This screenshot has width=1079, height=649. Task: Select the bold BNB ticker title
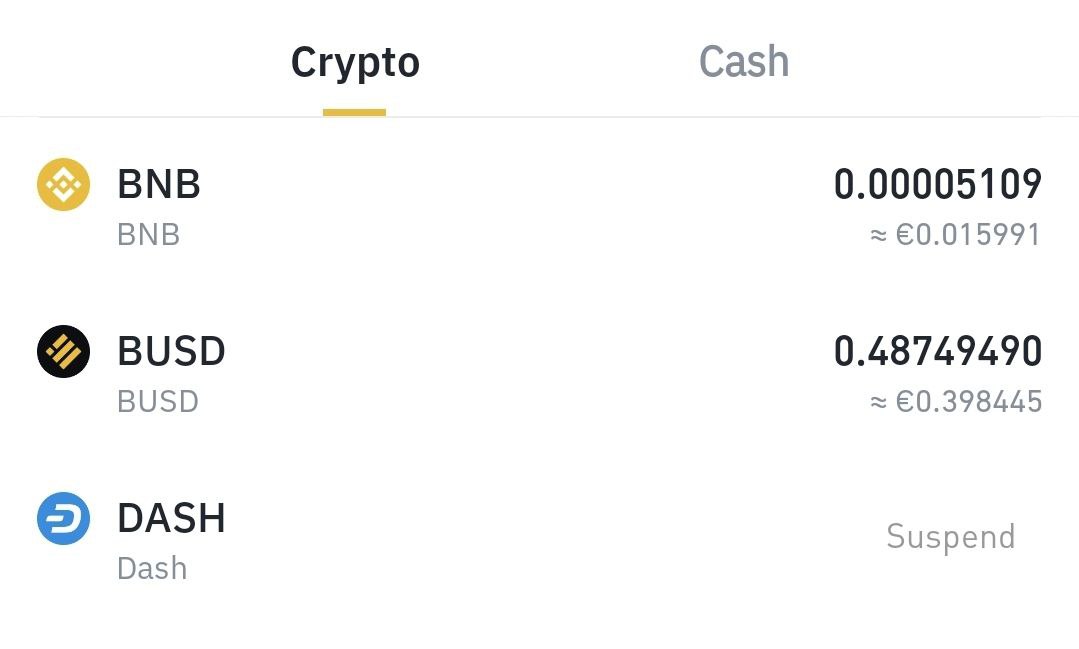coord(159,184)
